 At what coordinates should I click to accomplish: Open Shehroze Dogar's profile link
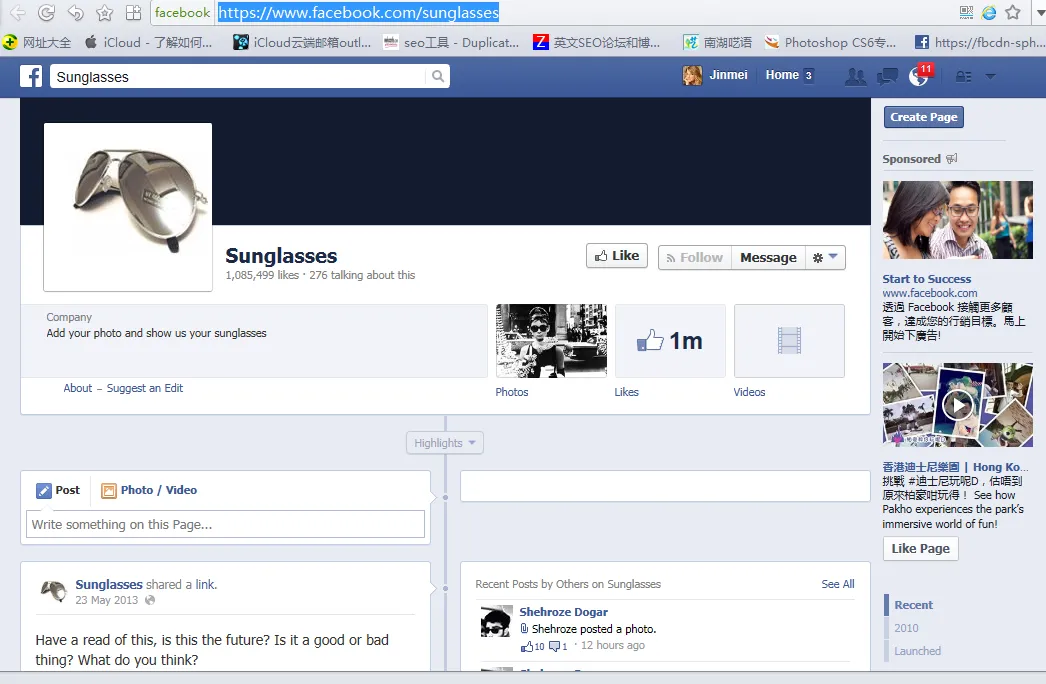pyautogui.click(x=564, y=612)
